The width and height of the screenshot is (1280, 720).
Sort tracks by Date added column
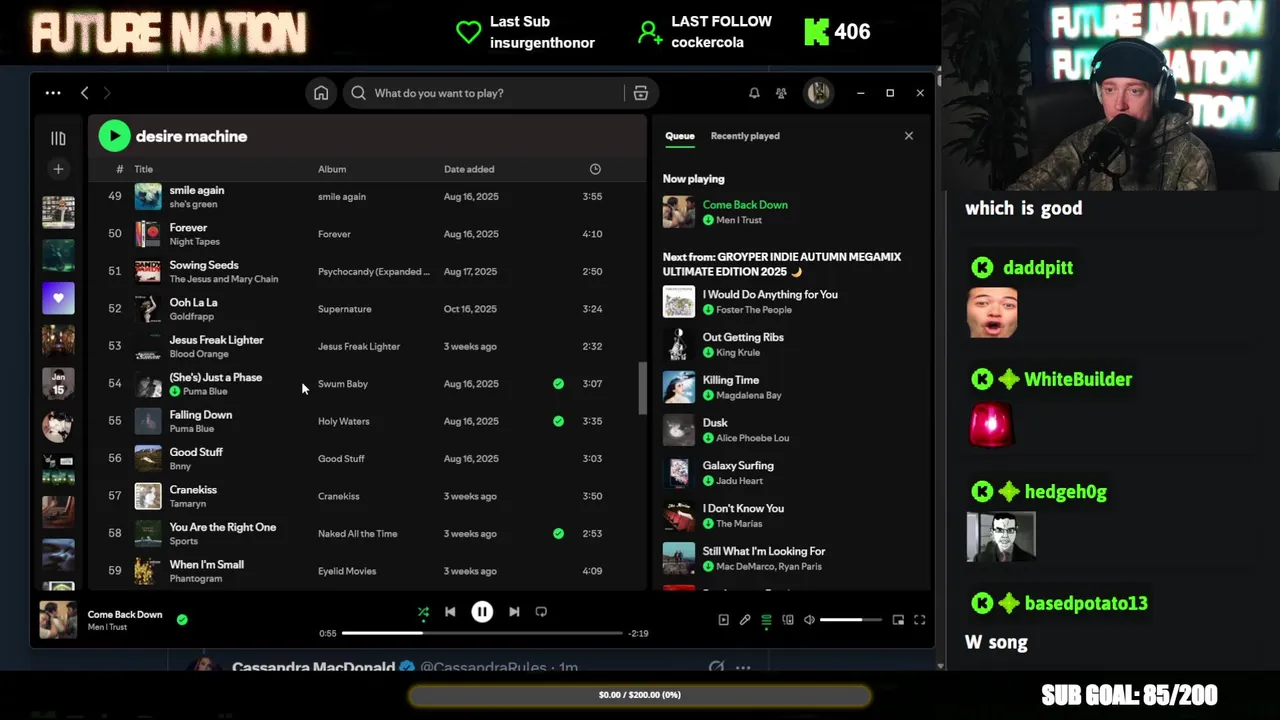tap(469, 169)
